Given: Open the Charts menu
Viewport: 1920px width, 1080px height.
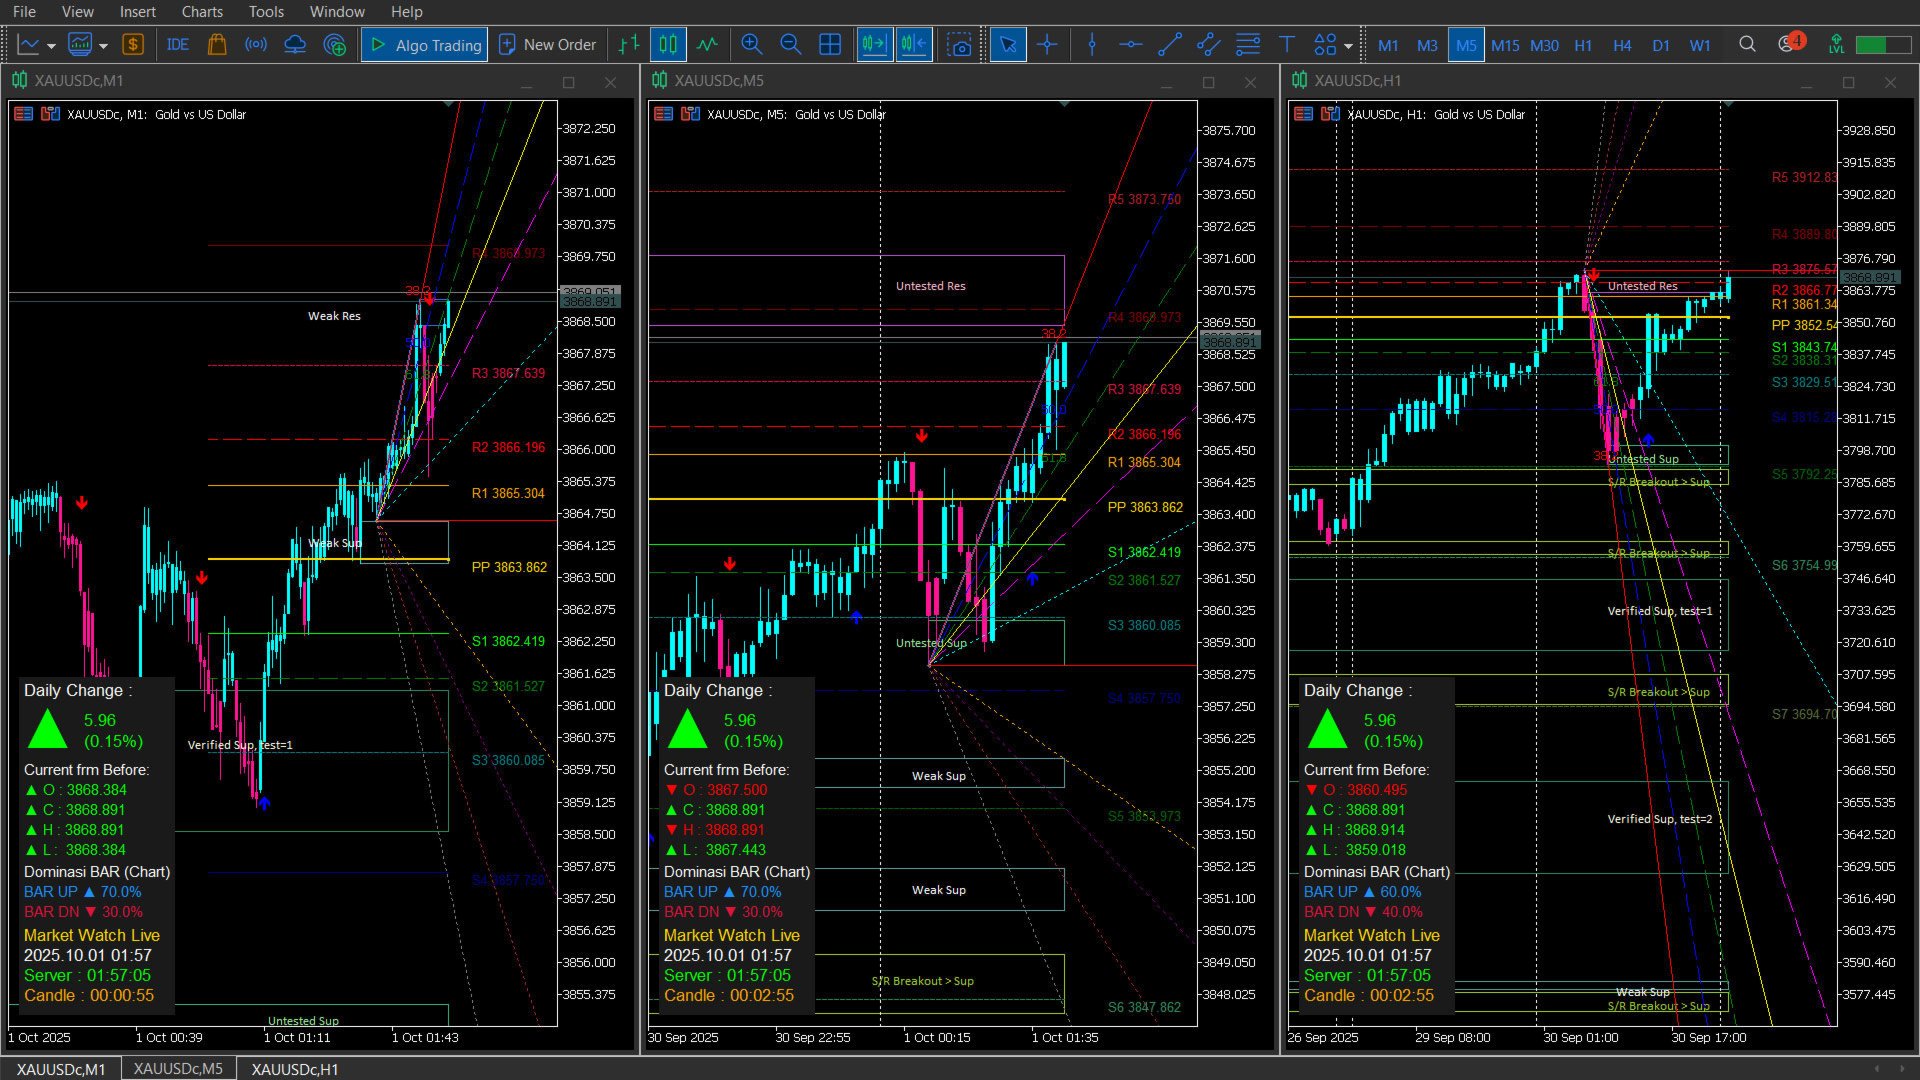Looking at the screenshot, I should 202,12.
